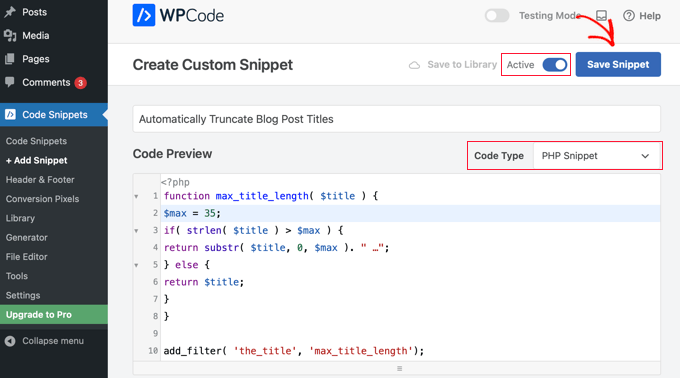Click the Testing Mode label
The height and width of the screenshot is (378, 680).
coord(550,16)
